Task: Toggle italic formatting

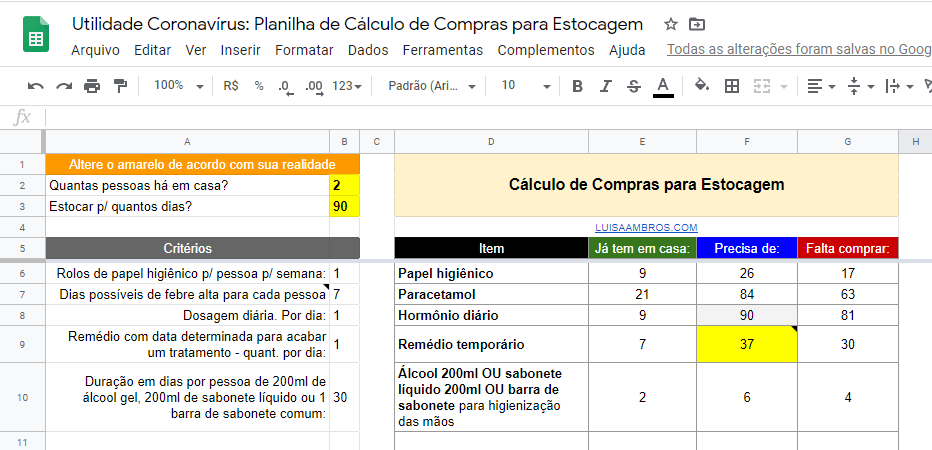Action: coord(605,86)
